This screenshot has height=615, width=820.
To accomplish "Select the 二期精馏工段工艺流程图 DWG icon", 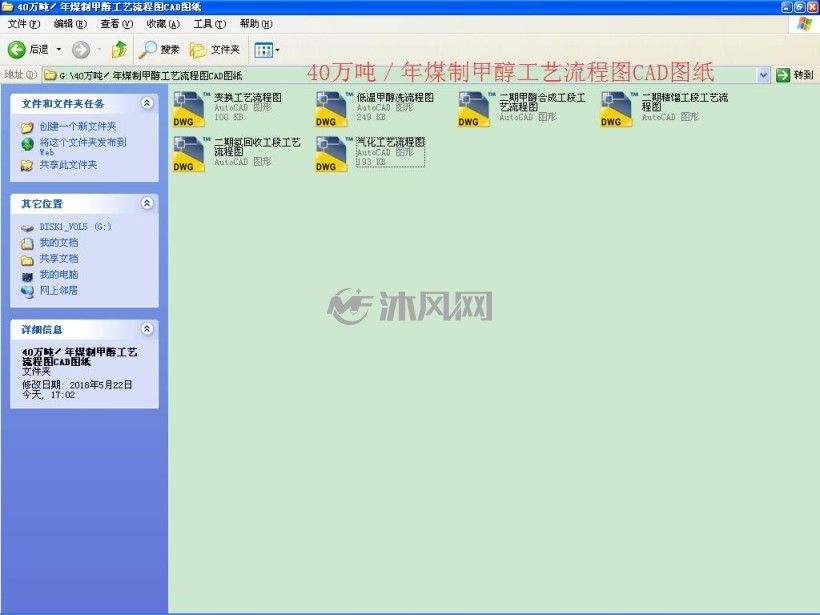I will pos(617,109).
